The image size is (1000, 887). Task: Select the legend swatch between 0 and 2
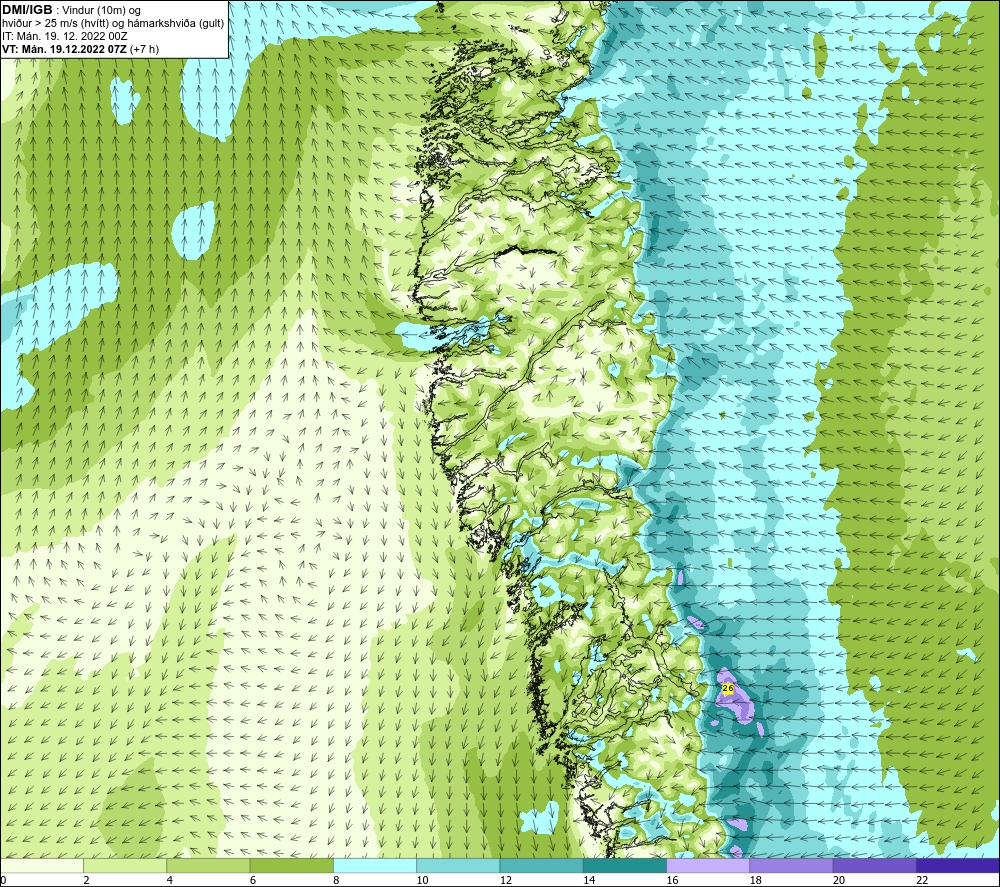[x=41, y=865]
